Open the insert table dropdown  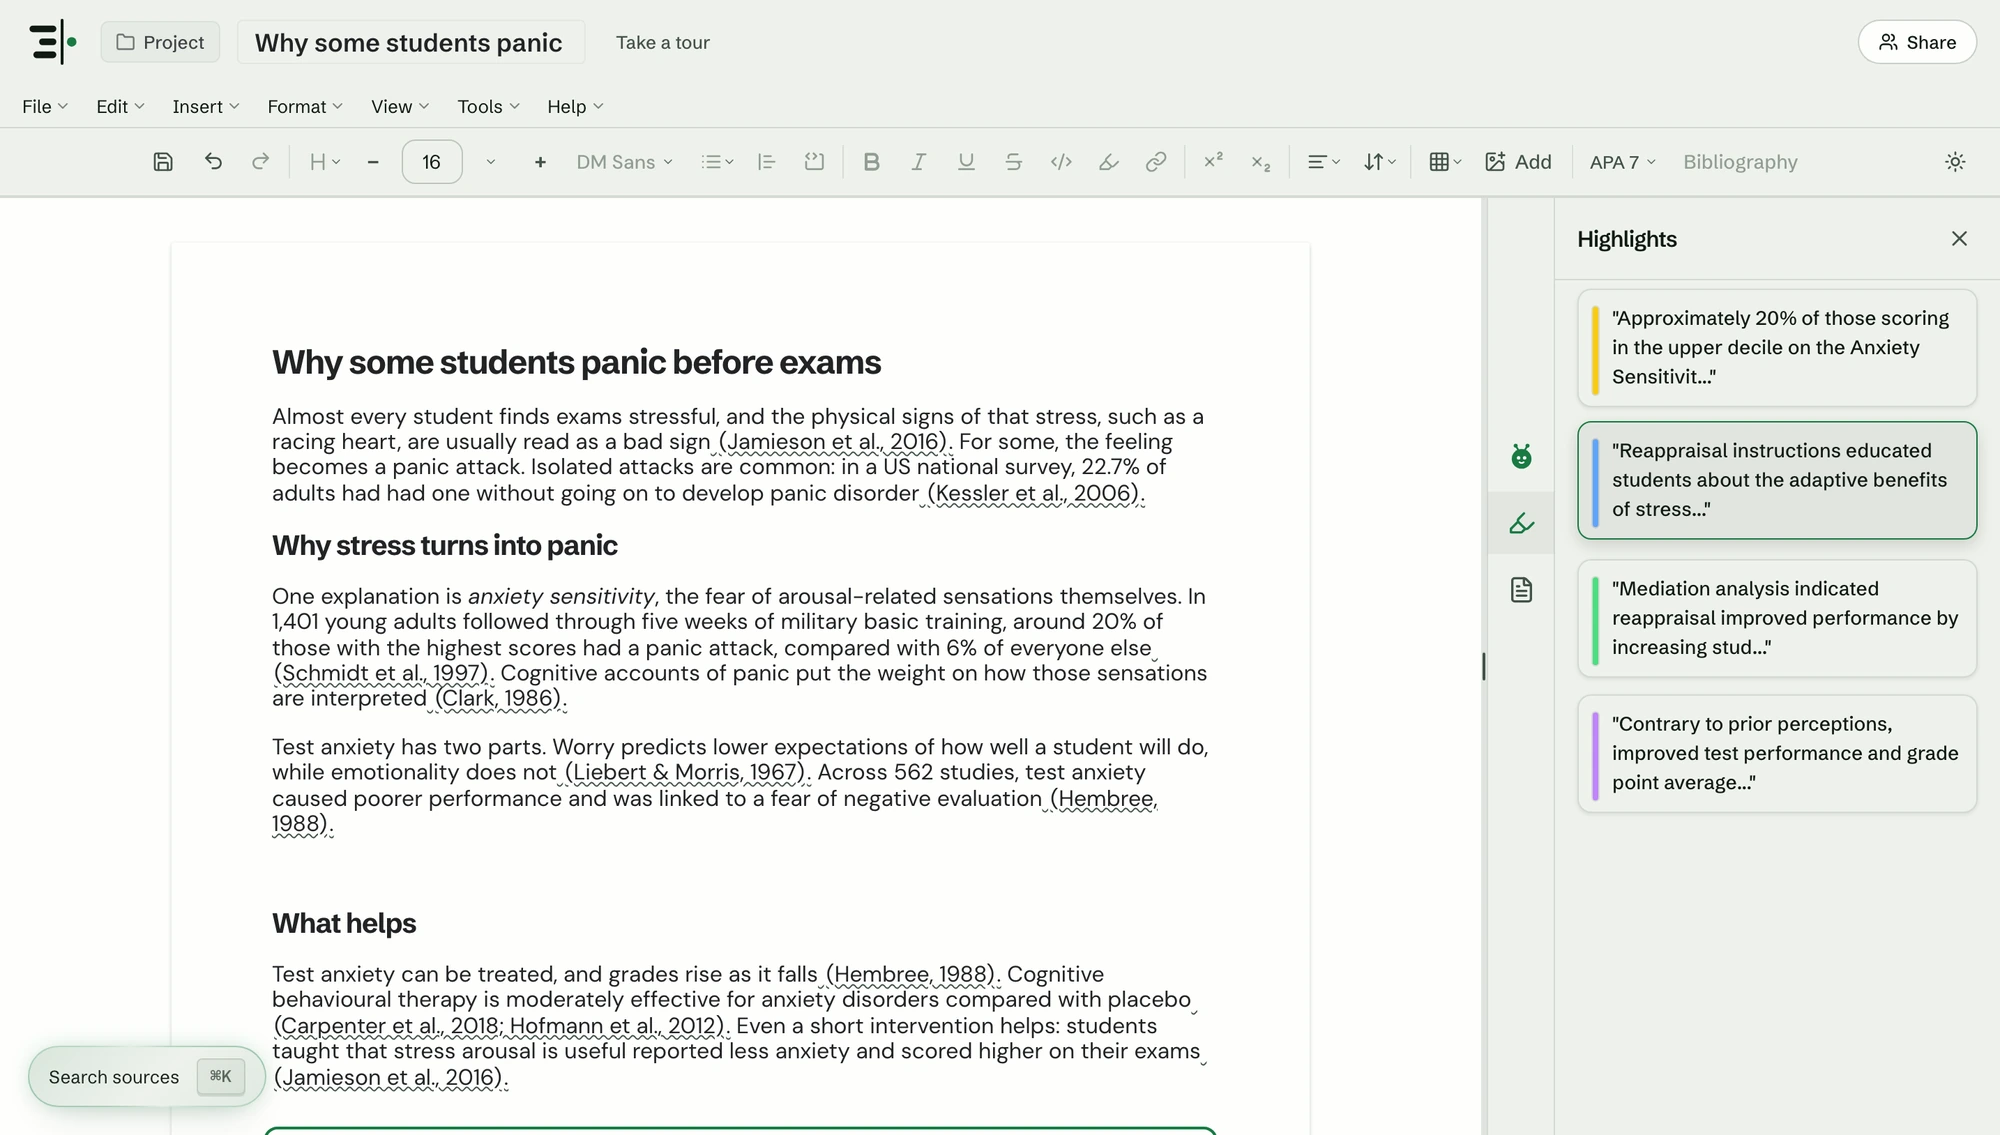click(1445, 162)
